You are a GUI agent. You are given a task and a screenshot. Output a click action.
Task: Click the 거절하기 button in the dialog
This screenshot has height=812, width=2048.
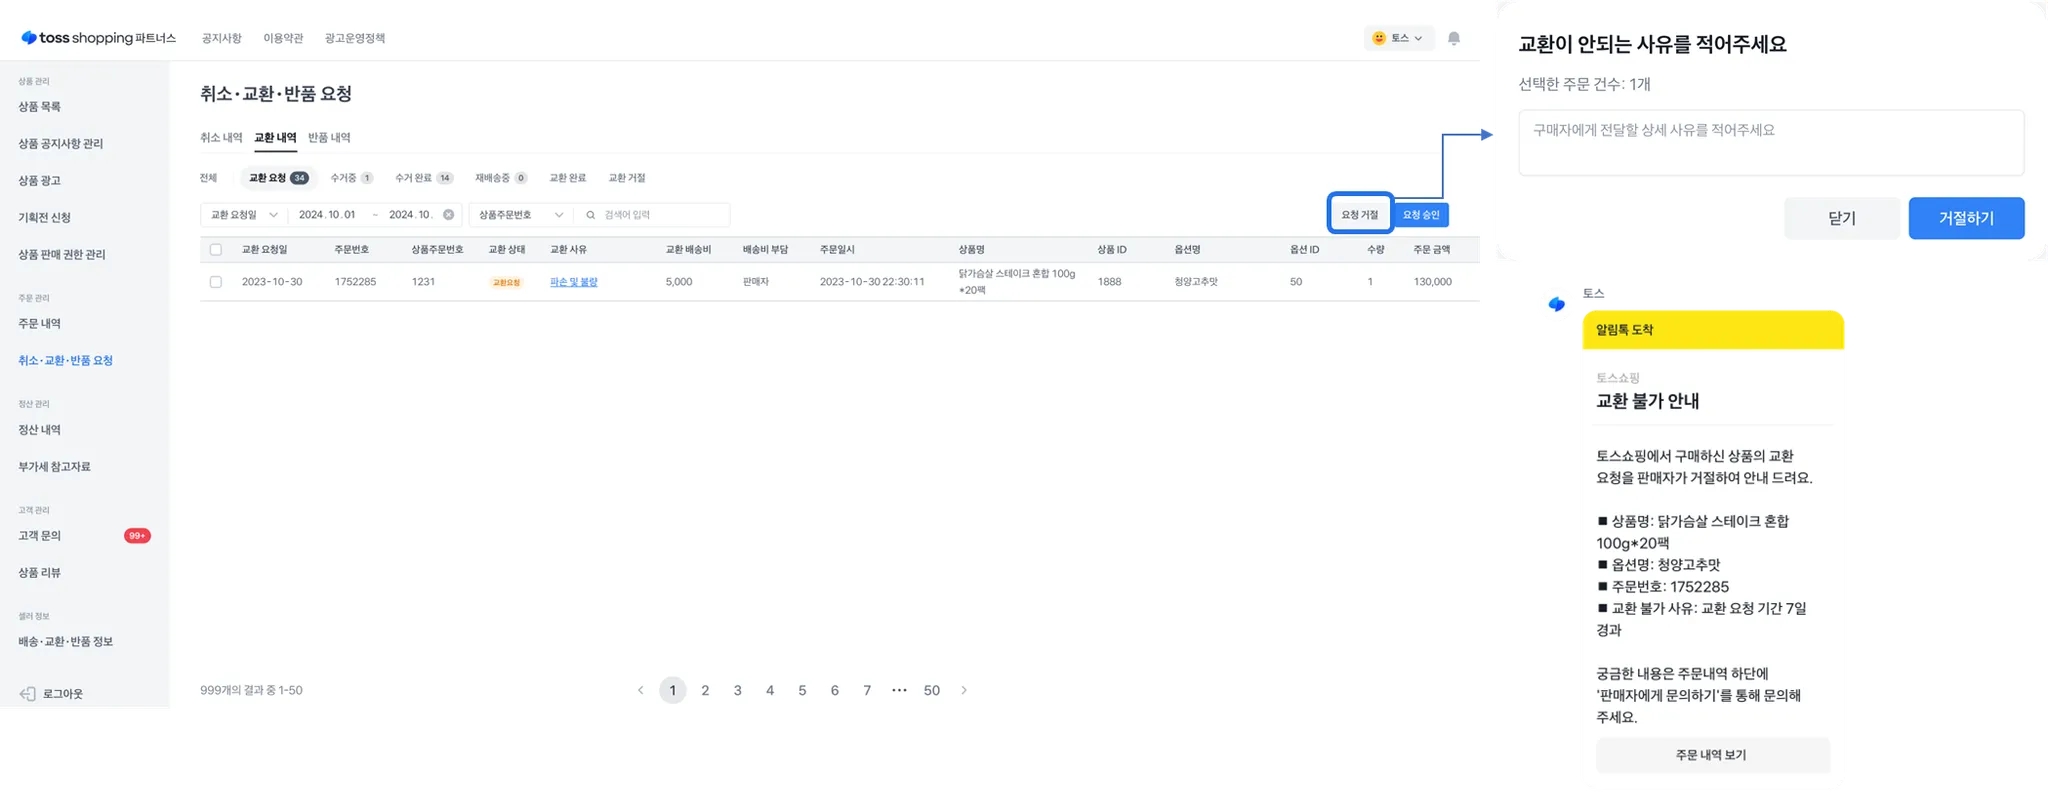(1965, 218)
